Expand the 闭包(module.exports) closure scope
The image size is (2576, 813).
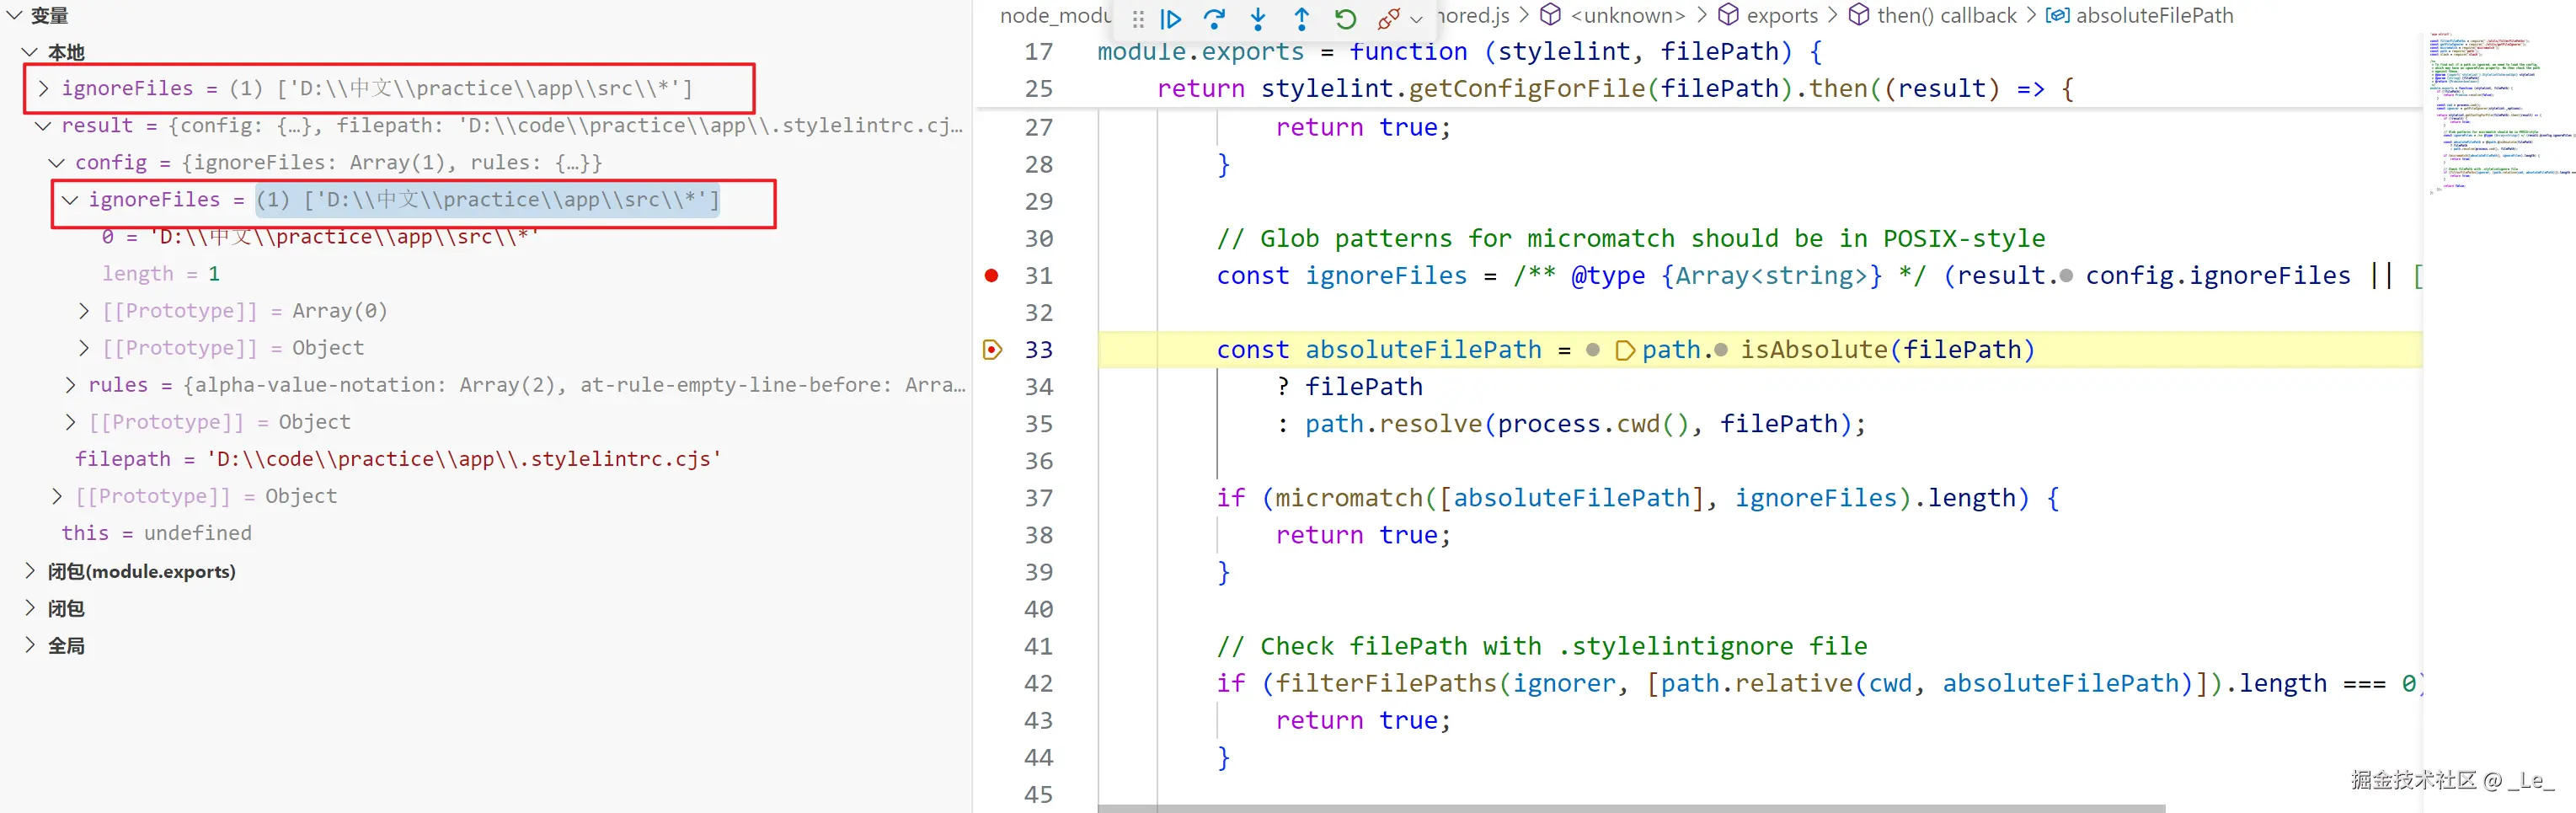[29, 570]
